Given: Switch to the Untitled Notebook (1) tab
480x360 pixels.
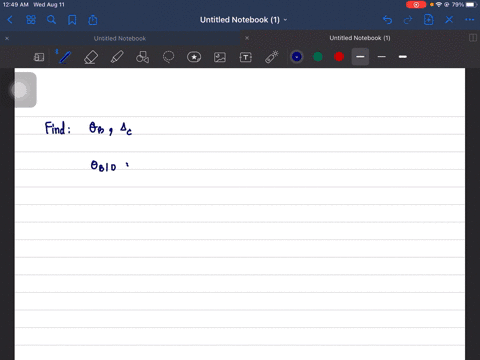Looking at the screenshot, I should coord(360,38).
